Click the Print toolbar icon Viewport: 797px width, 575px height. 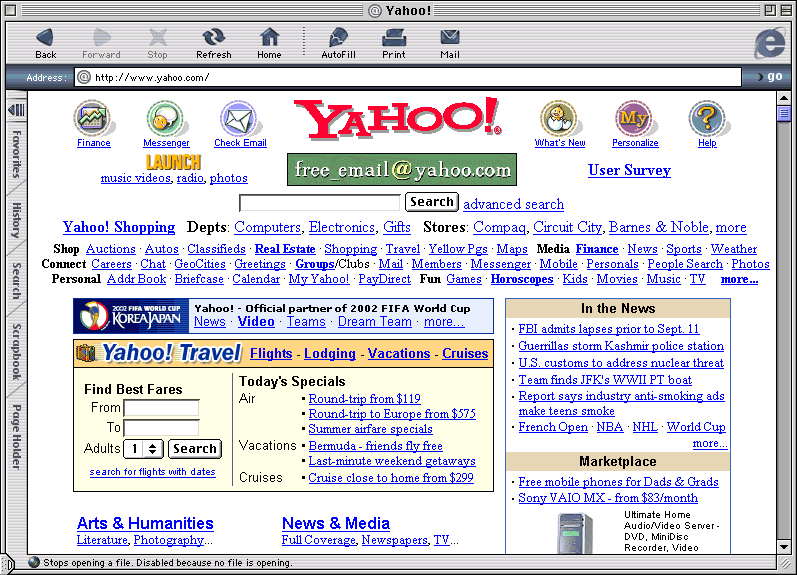point(394,41)
